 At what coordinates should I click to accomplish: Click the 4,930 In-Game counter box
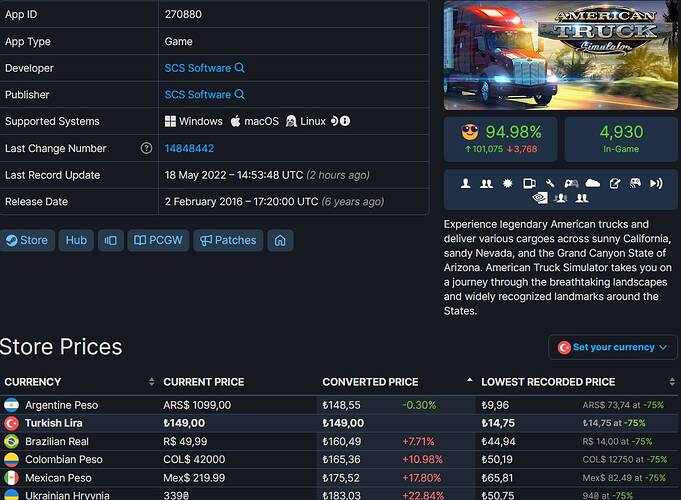tap(621, 139)
